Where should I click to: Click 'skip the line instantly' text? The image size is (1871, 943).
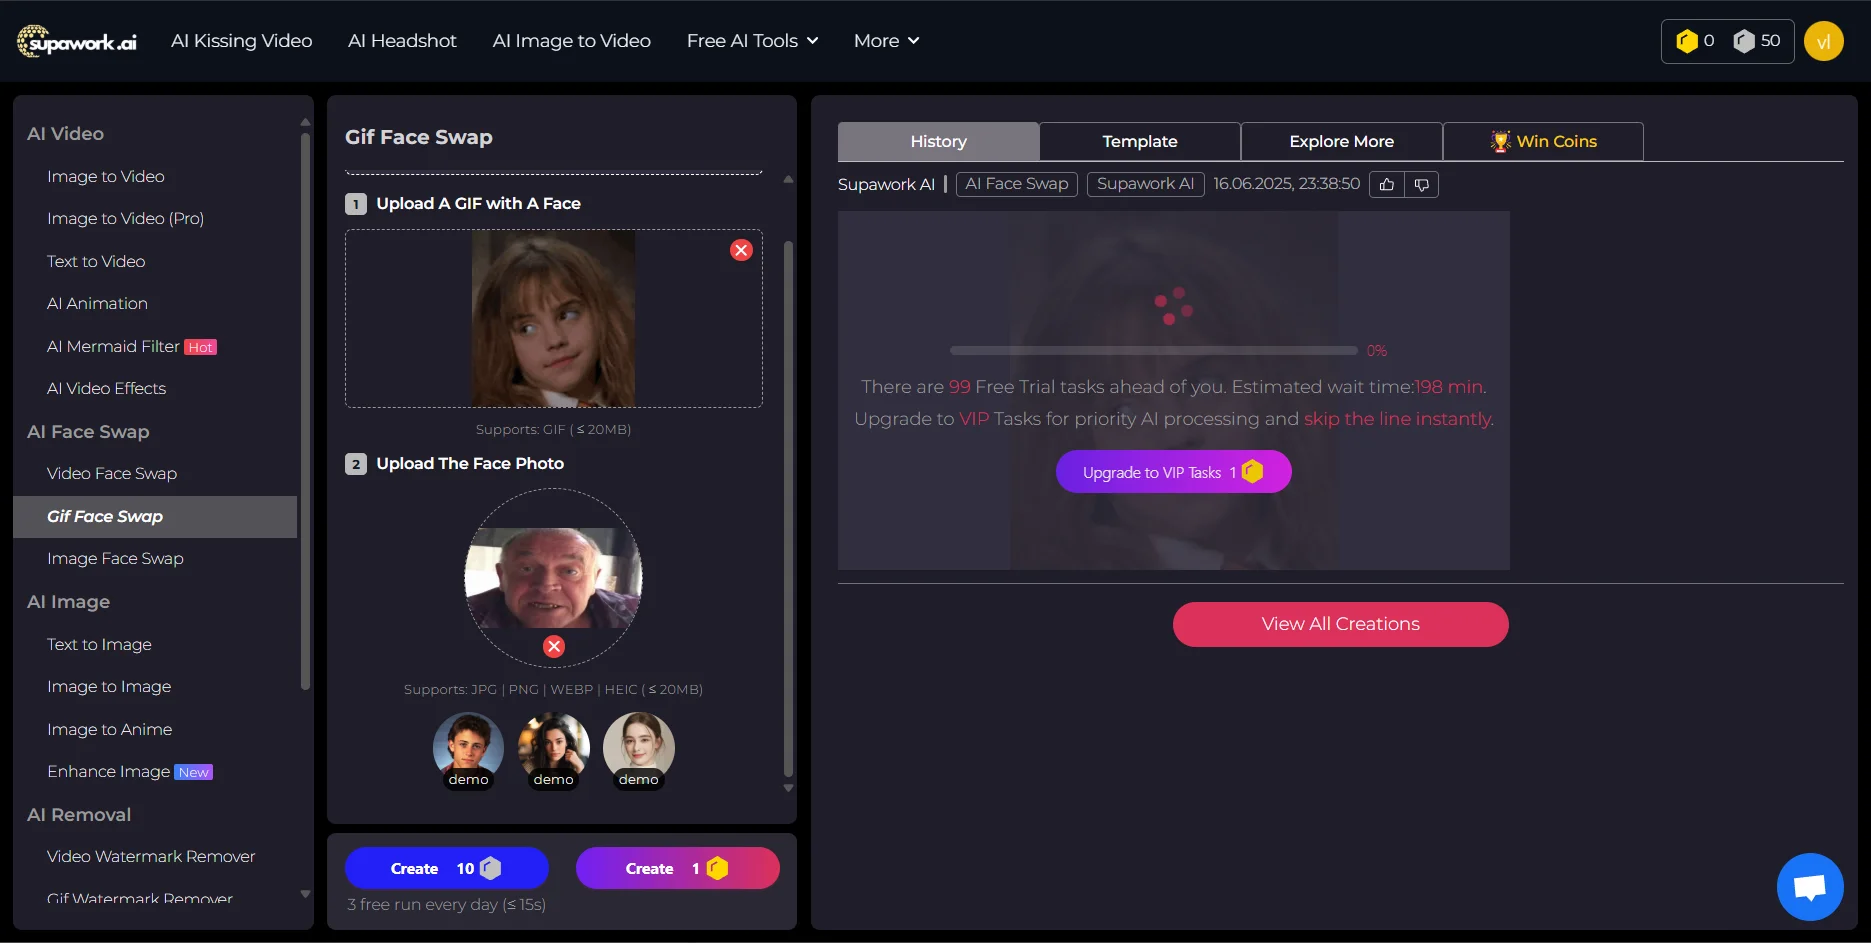(x=1397, y=419)
